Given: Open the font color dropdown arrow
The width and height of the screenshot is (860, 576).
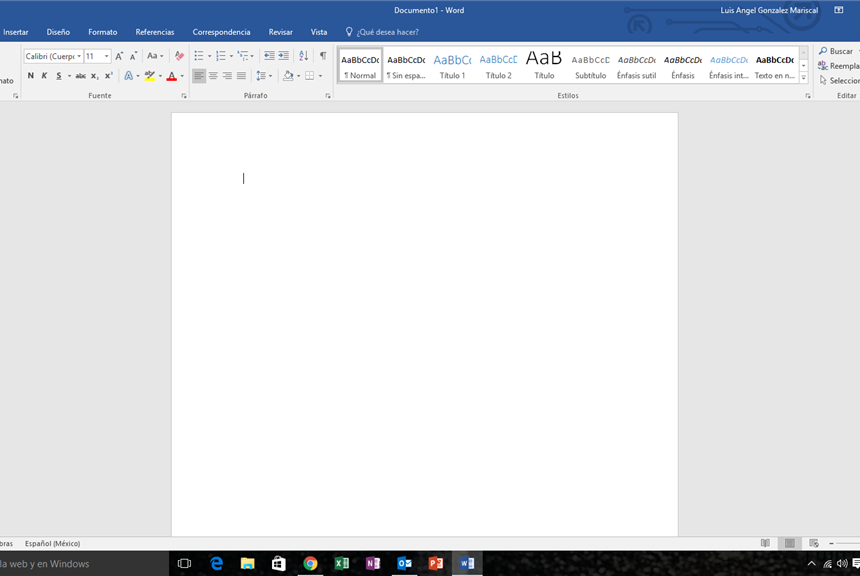Looking at the screenshot, I should pos(182,76).
